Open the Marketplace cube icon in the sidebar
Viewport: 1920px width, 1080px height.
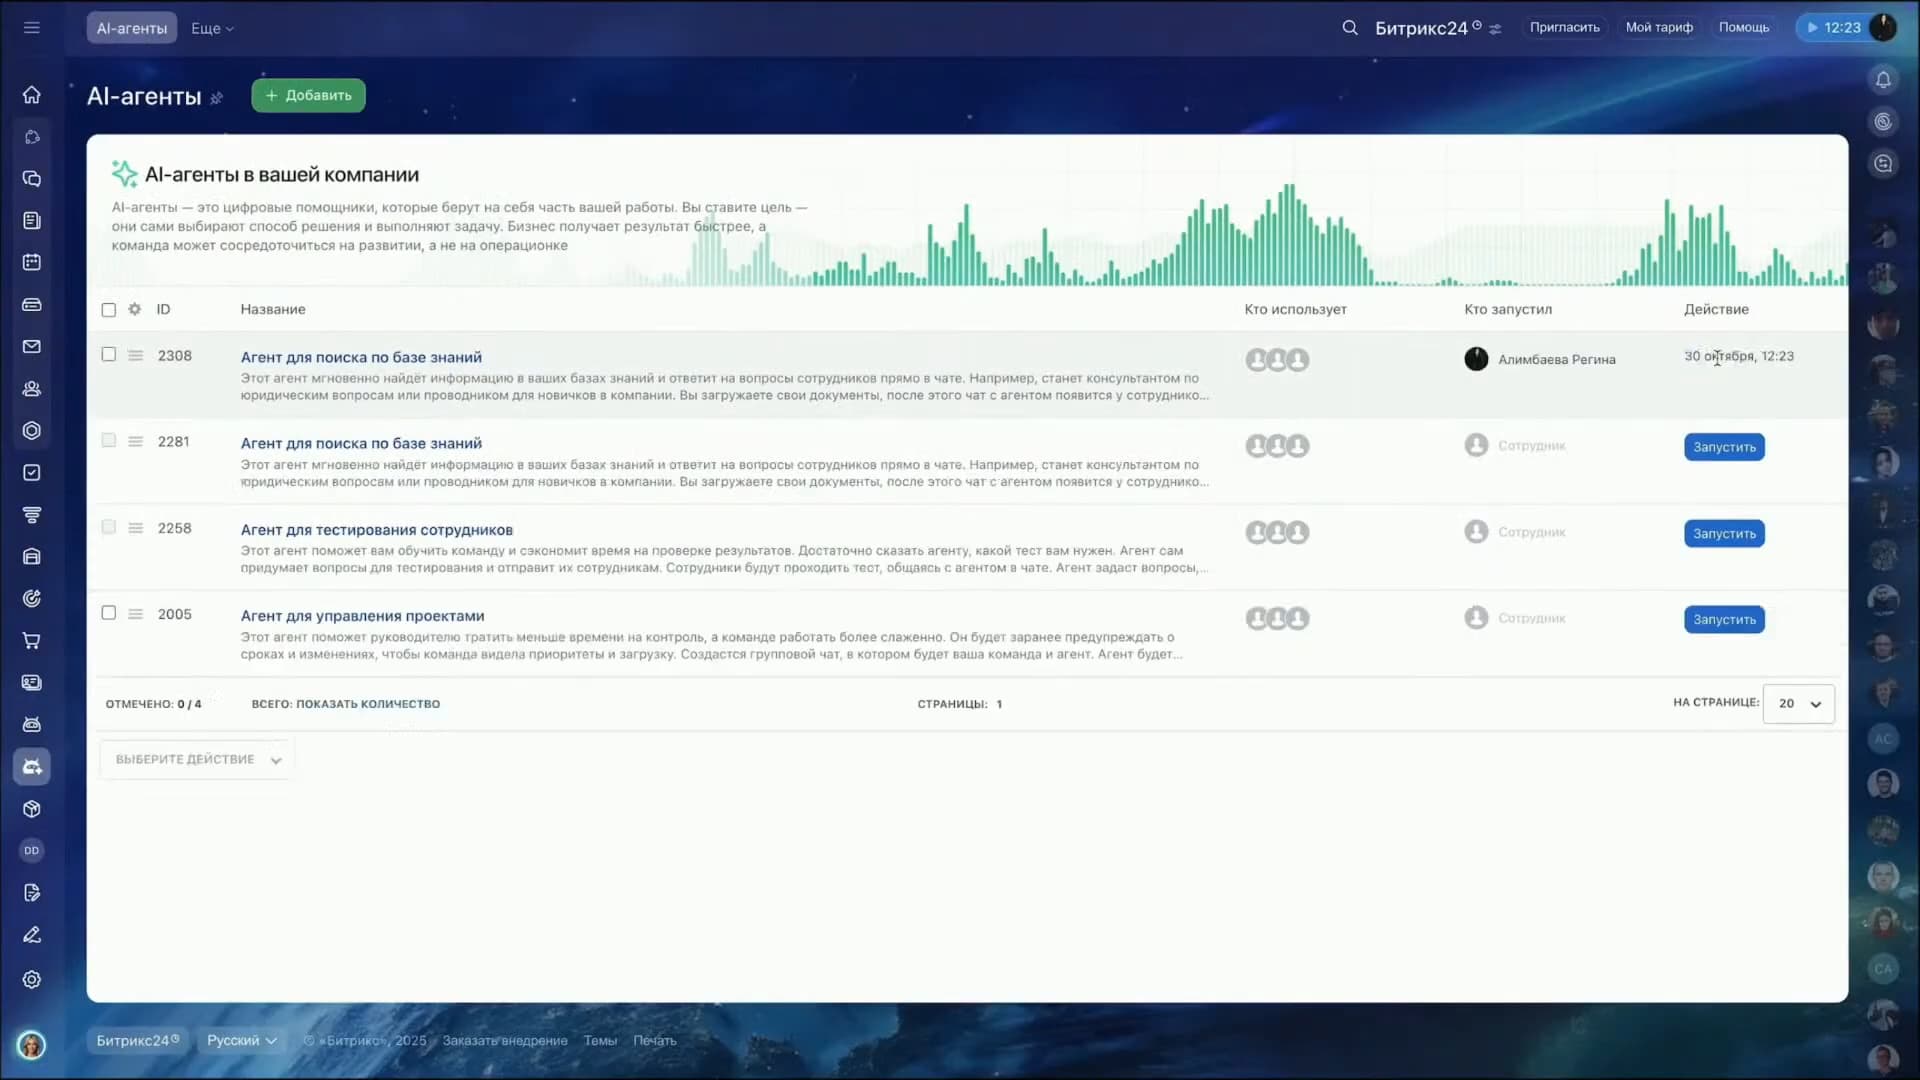coord(31,809)
